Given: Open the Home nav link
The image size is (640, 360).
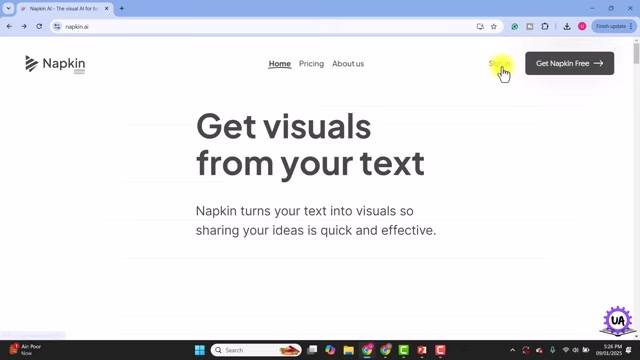Looking at the screenshot, I should [x=280, y=64].
